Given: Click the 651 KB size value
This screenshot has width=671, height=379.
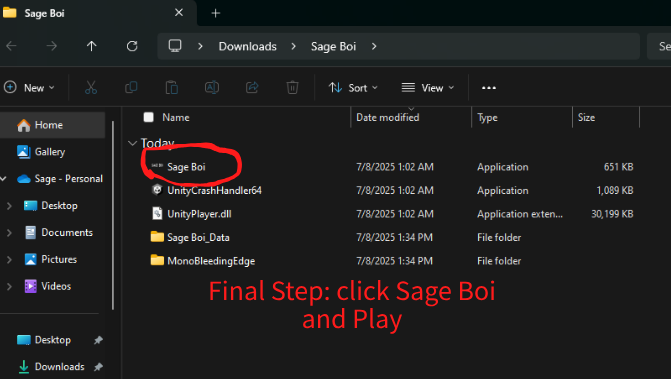Looking at the screenshot, I should click(618, 167).
